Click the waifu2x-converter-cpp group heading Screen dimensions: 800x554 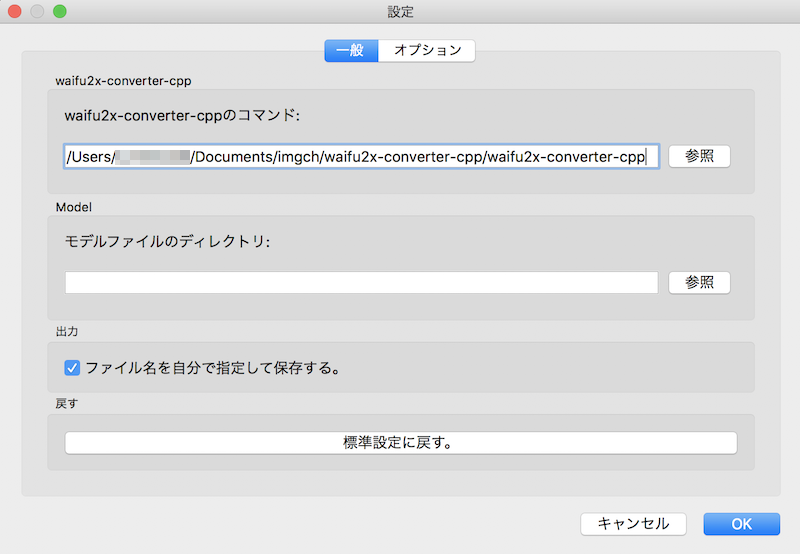click(123, 80)
